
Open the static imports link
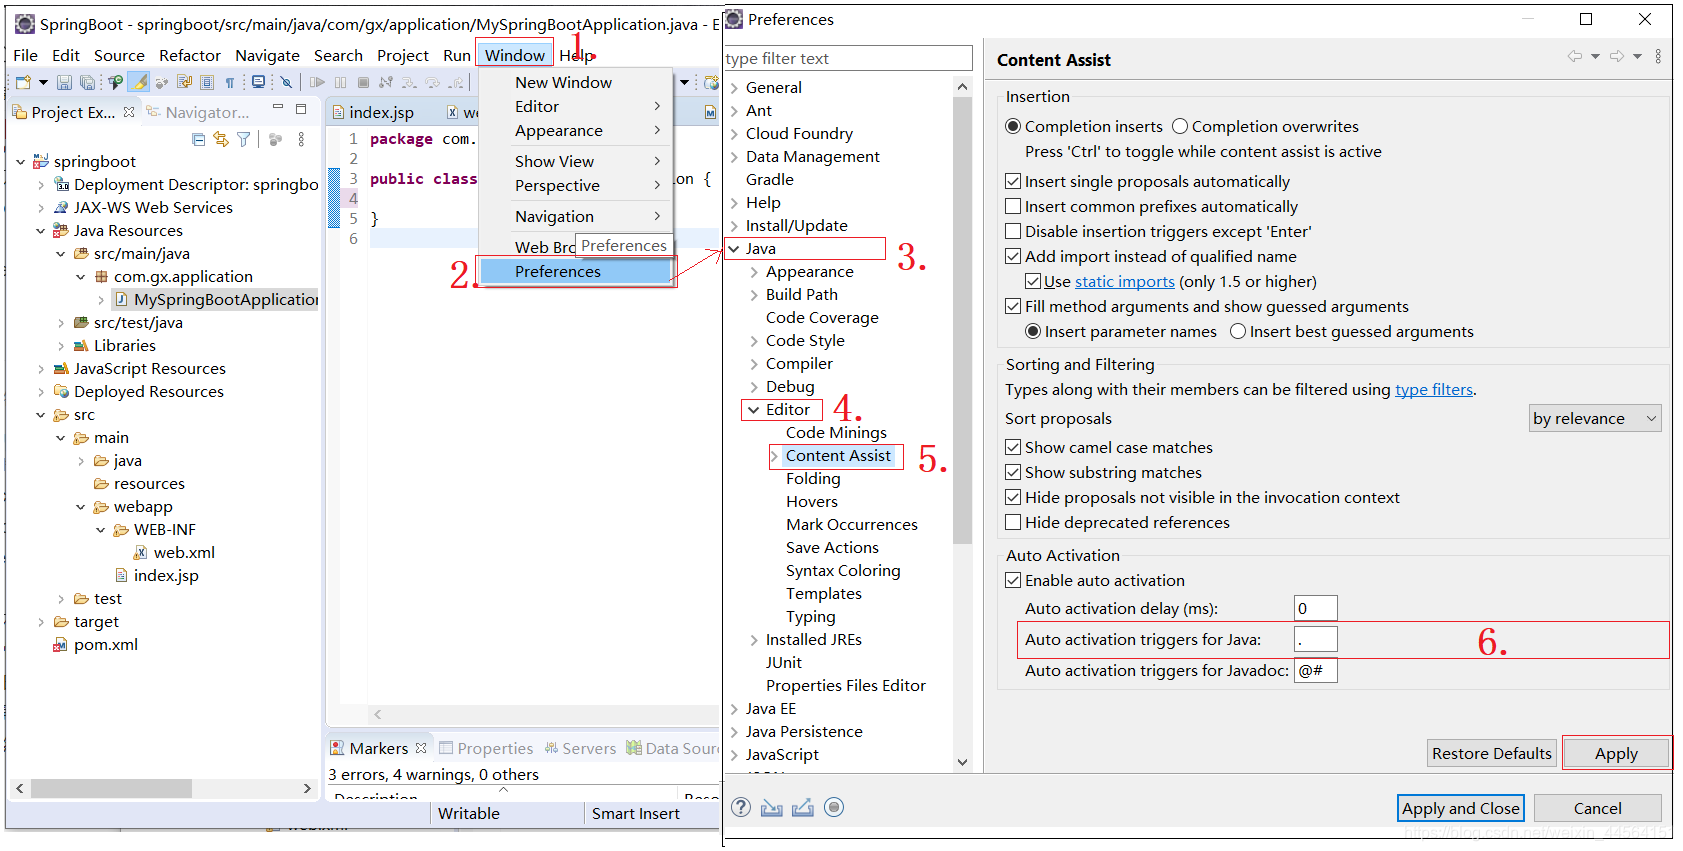[x=1125, y=281]
